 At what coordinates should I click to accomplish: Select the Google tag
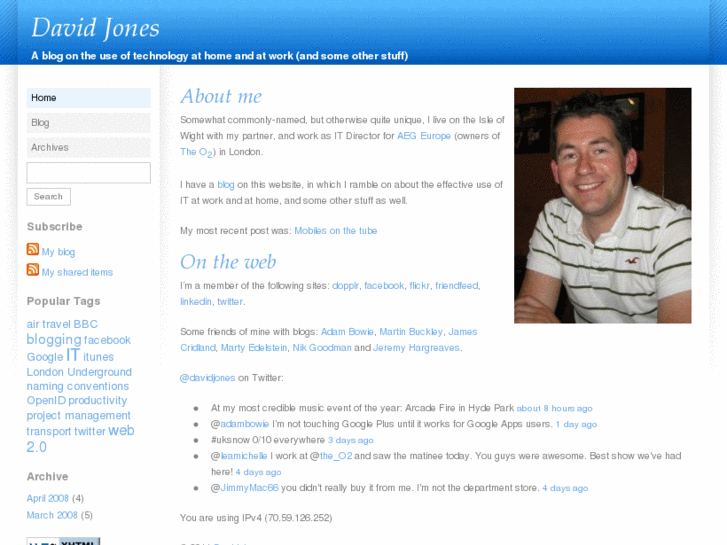45,357
